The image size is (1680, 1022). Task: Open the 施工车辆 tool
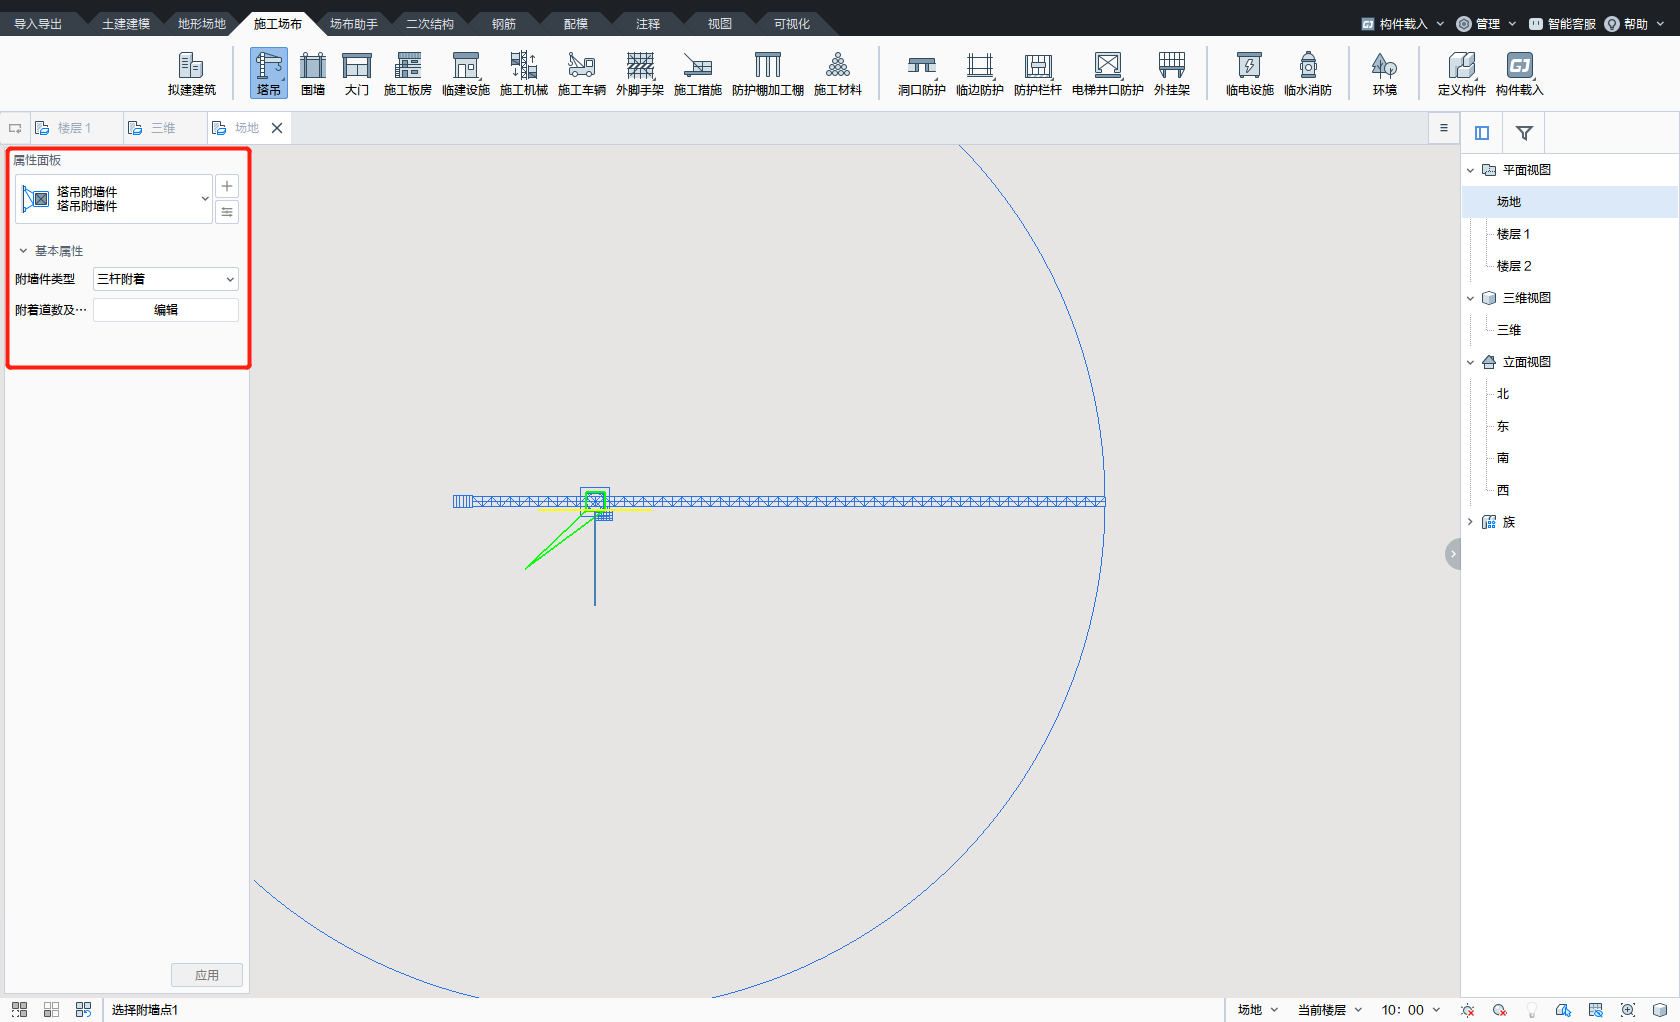tap(581, 73)
